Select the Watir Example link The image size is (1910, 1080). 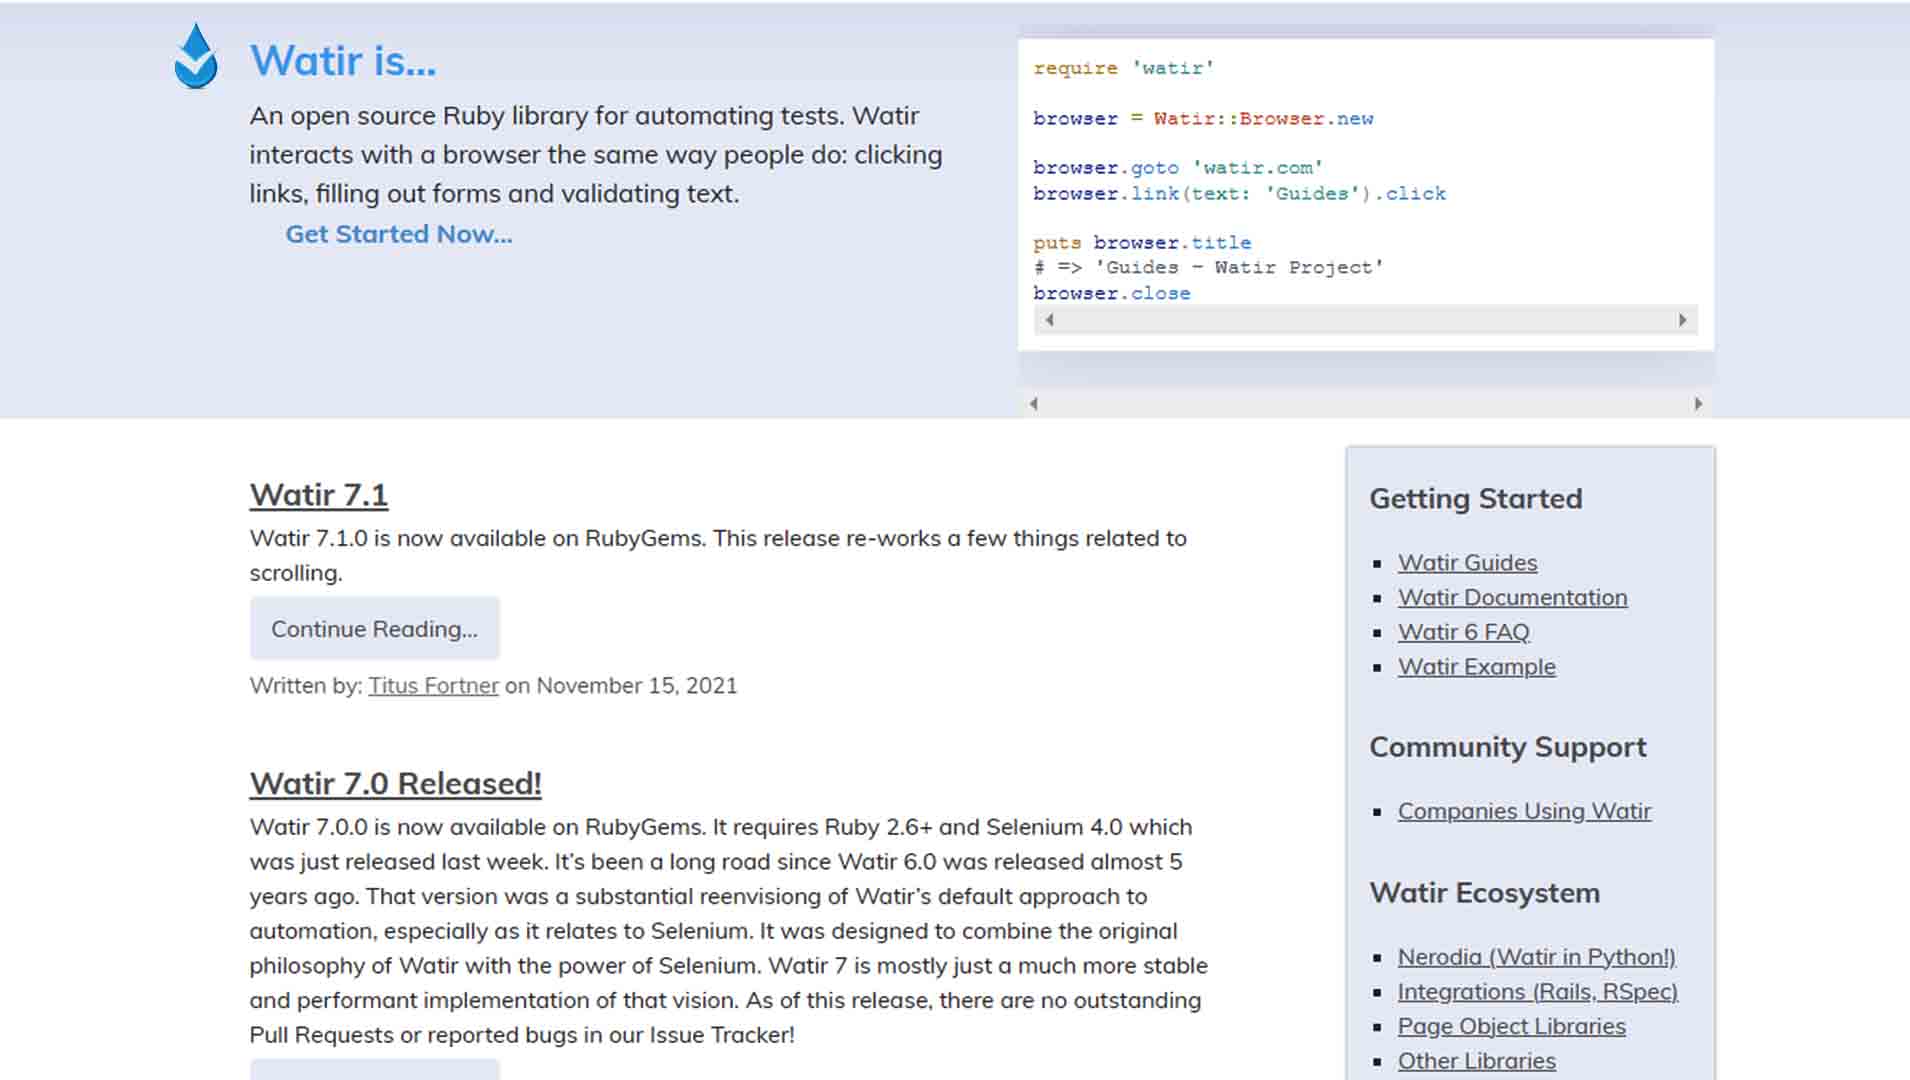coord(1476,667)
